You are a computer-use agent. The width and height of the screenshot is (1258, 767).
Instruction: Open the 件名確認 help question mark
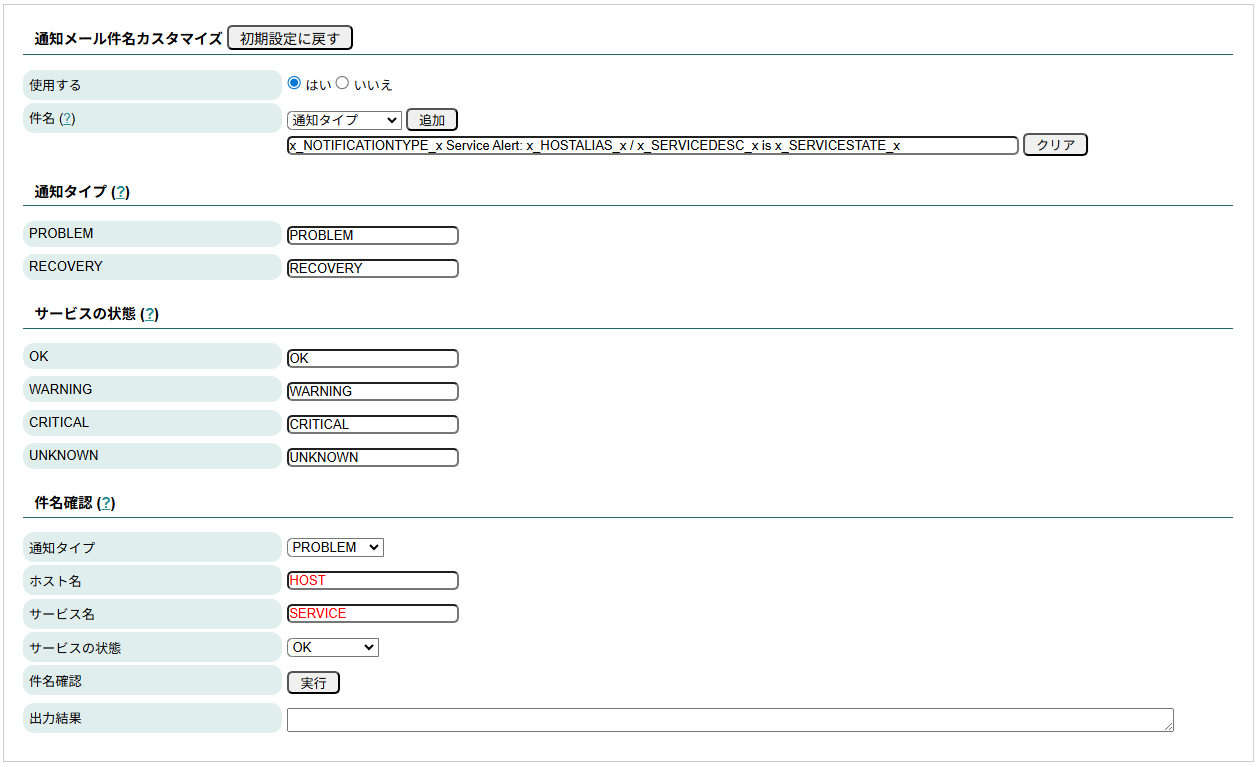point(106,502)
